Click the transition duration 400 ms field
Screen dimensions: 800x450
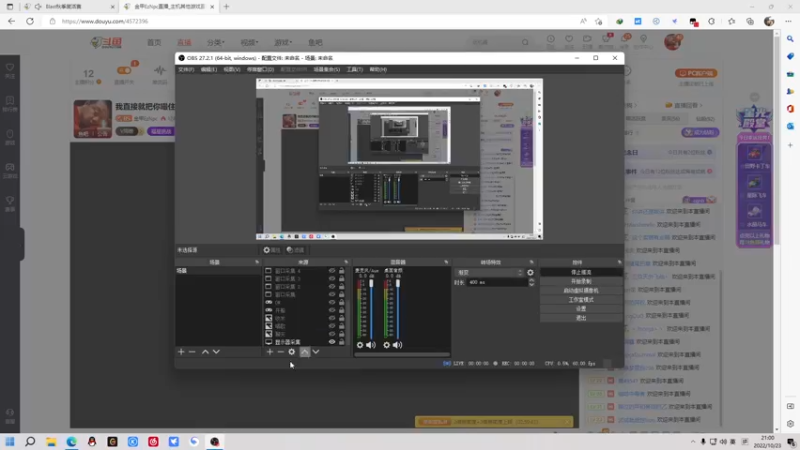point(496,282)
